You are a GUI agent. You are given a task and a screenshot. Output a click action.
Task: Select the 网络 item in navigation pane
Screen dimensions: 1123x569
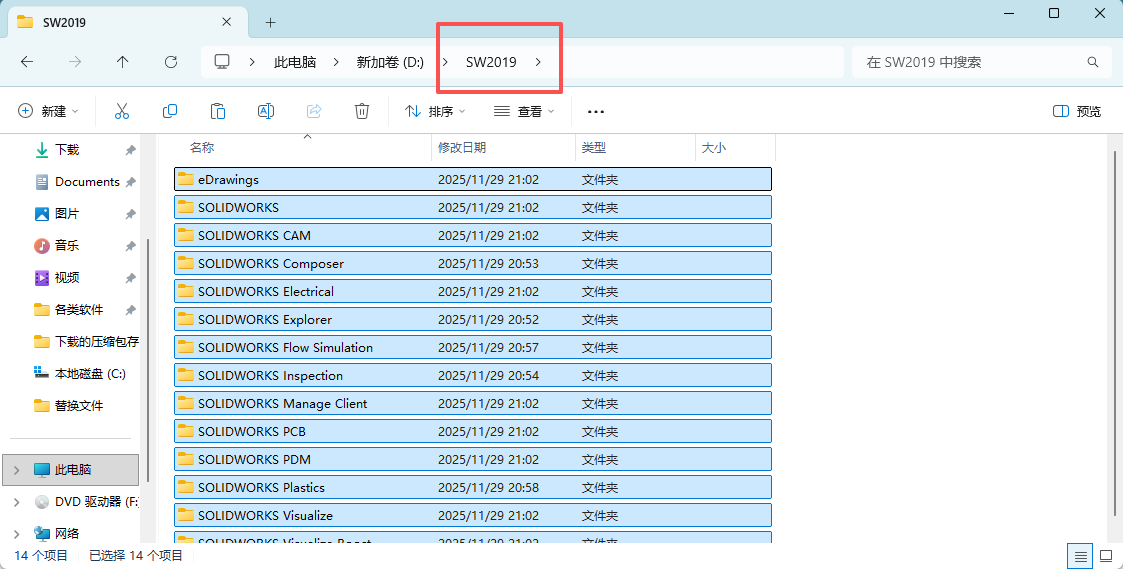(67, 534)
